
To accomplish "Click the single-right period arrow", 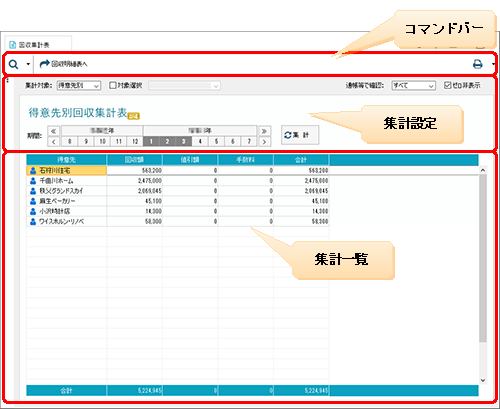I will (264, 142).
